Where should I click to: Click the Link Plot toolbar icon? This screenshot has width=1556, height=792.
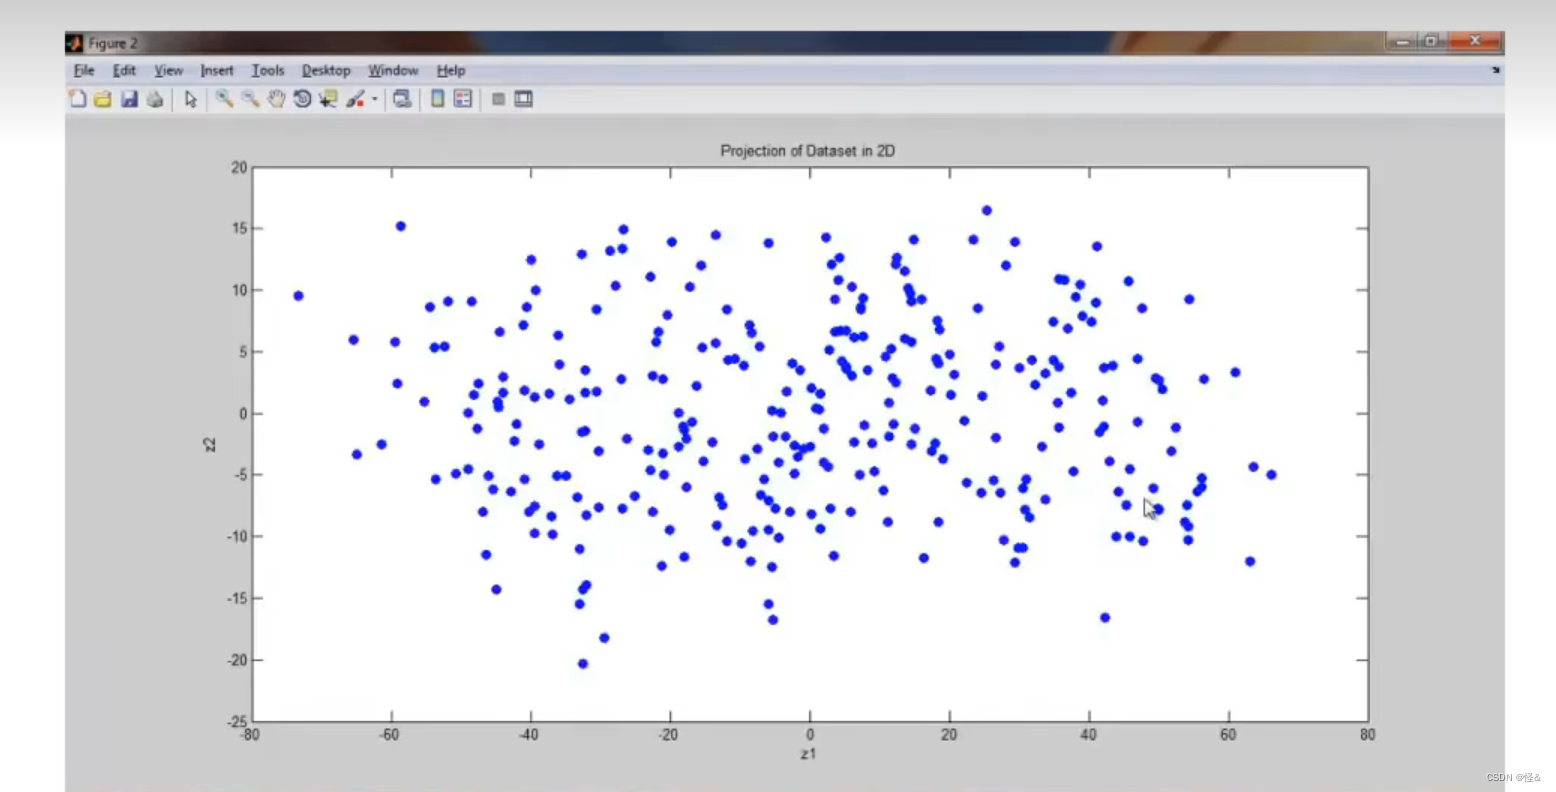coord(402,99)
